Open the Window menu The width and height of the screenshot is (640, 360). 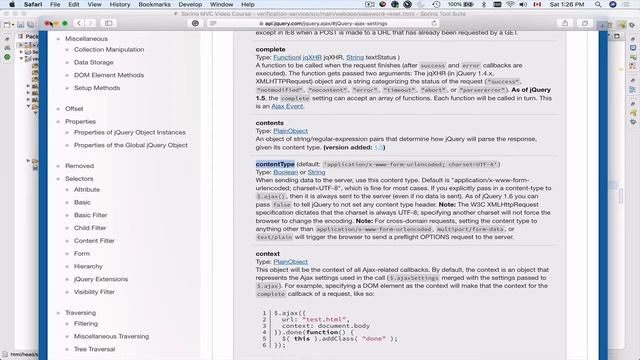coord(221,4)
